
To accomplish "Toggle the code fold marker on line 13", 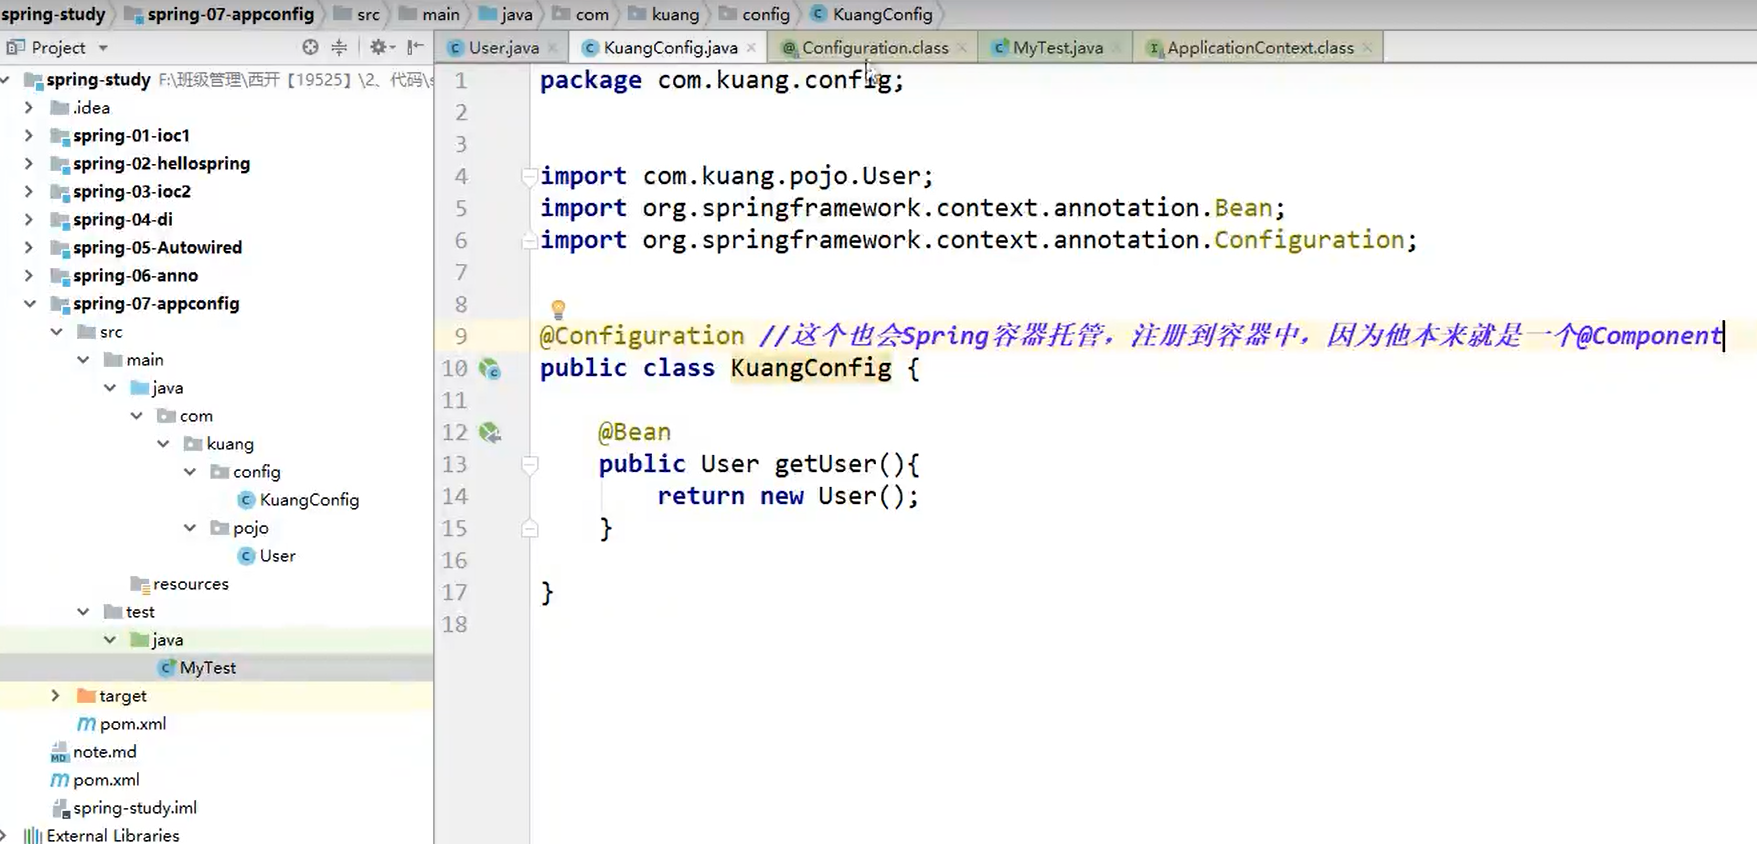I will click(x=530, y=465).
